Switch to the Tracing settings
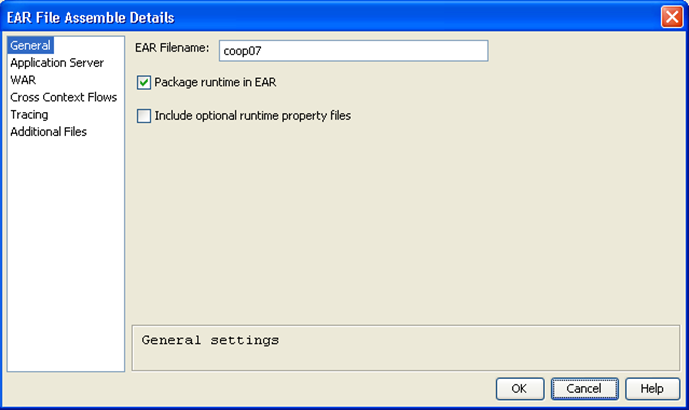 (29, 114)
